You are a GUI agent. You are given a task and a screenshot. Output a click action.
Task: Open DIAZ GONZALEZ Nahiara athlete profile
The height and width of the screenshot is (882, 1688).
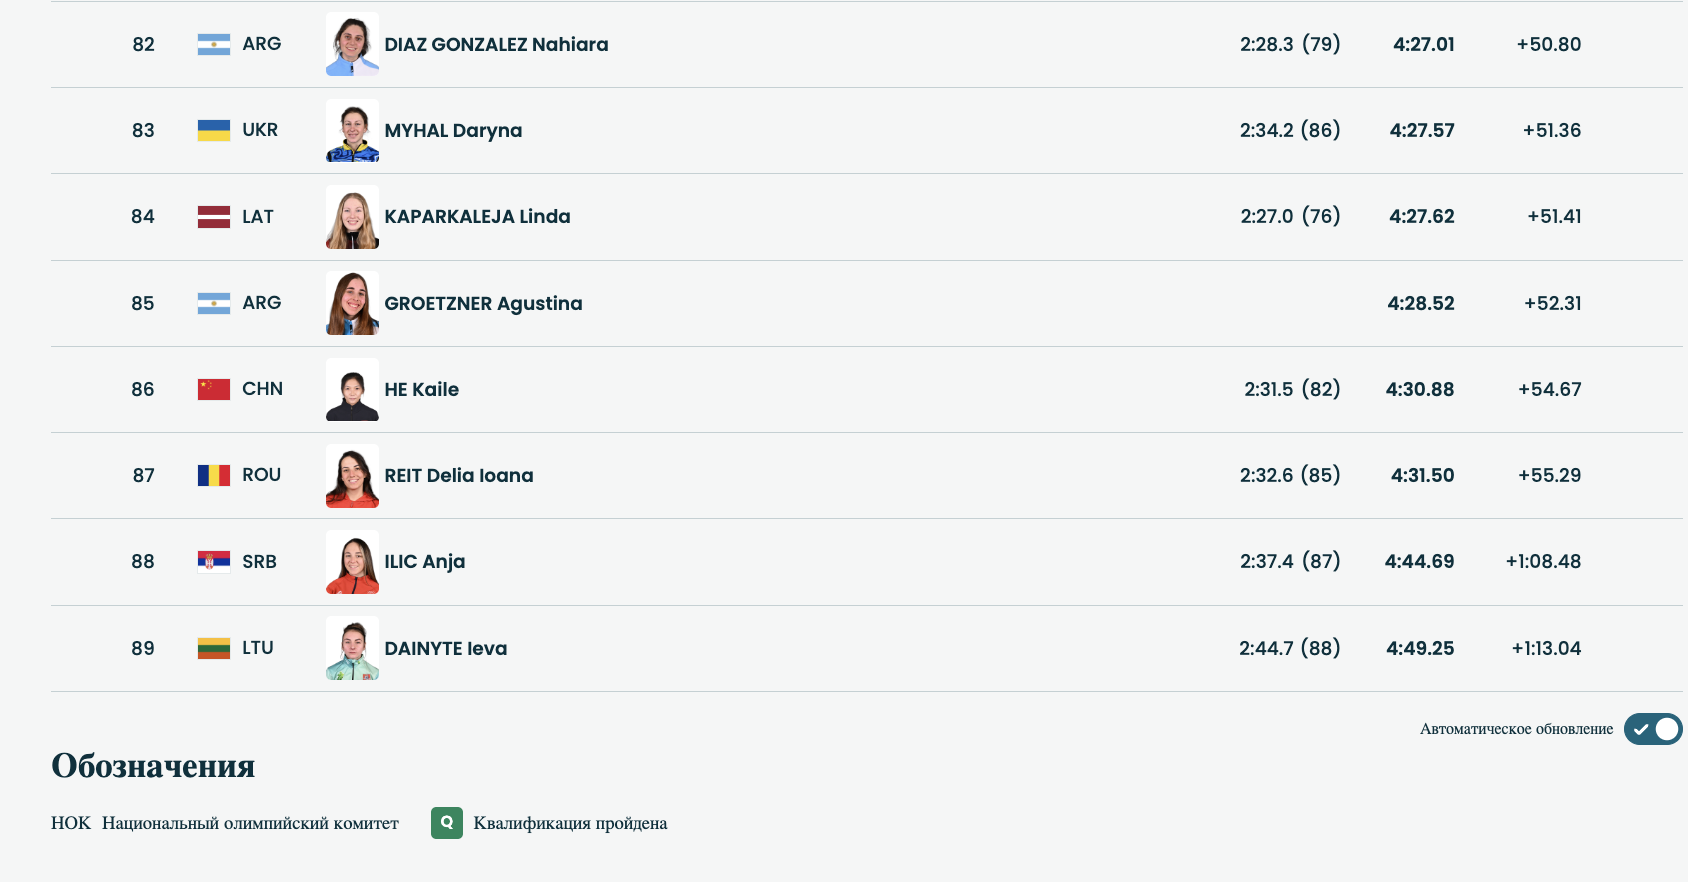coord(496,44)
